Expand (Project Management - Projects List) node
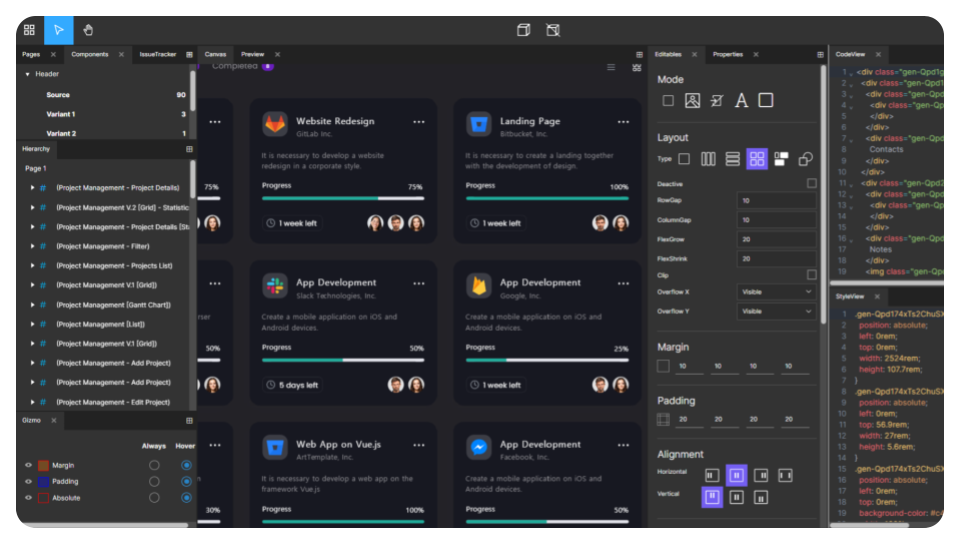The image size is (960, 540). [x=32, y=266]
